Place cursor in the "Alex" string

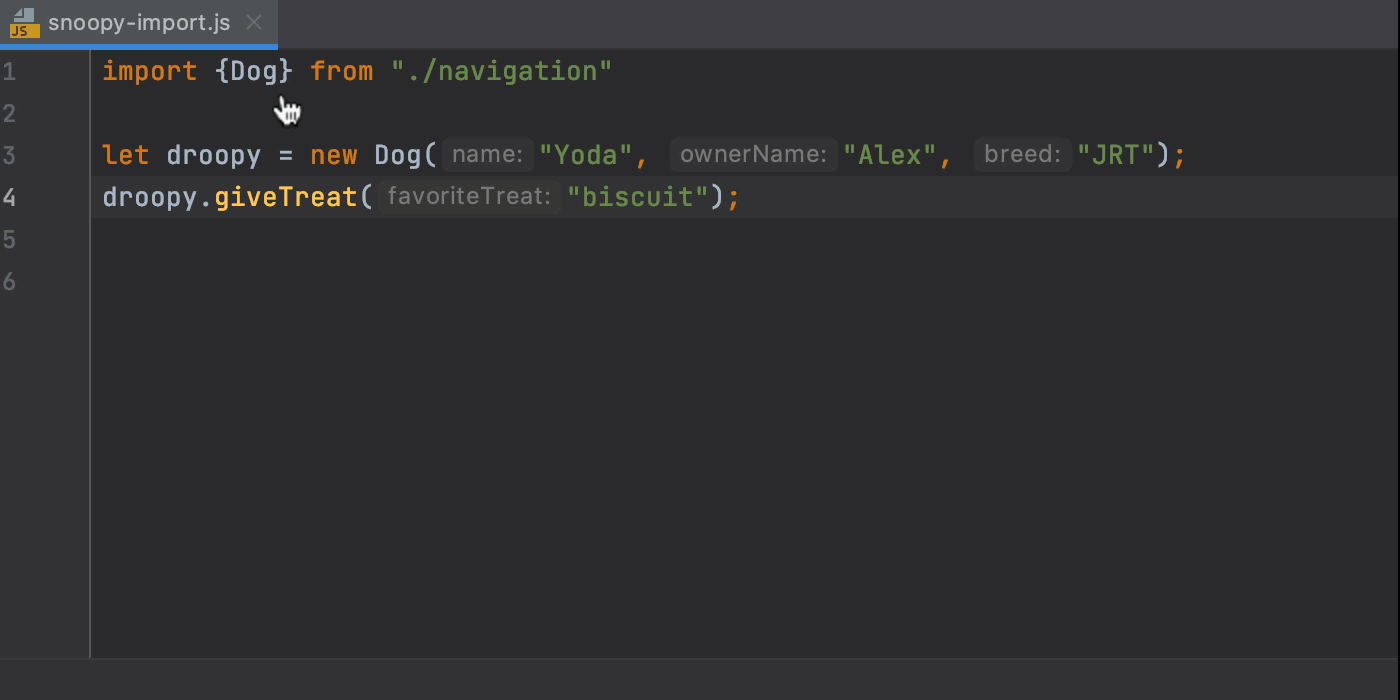889,156
